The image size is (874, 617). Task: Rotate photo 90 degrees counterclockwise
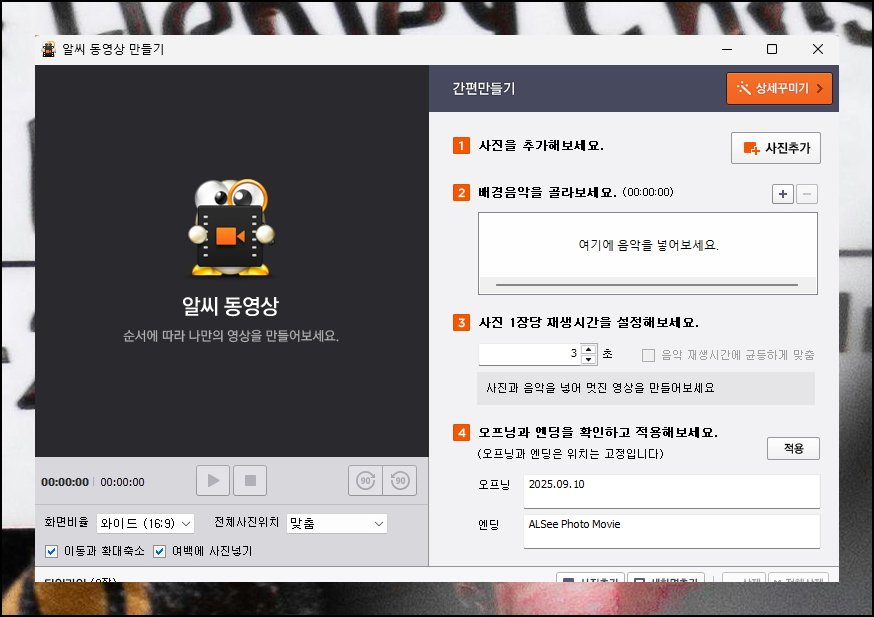pos(400,480)
